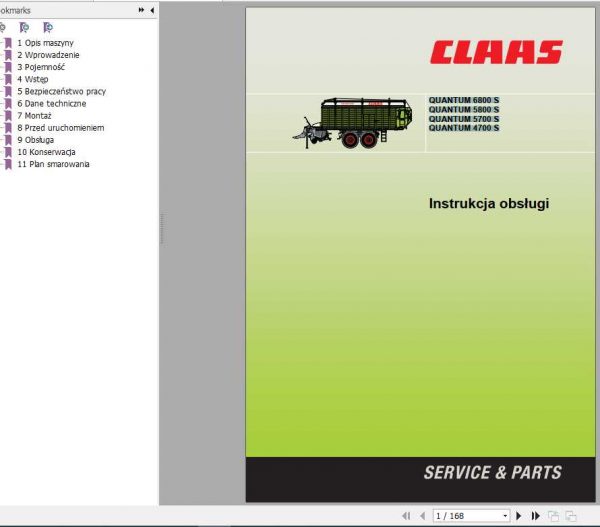Open bookmark 3 Pojemność
Image resolution: width=600 pixels, height=527 pixels.
41,67
